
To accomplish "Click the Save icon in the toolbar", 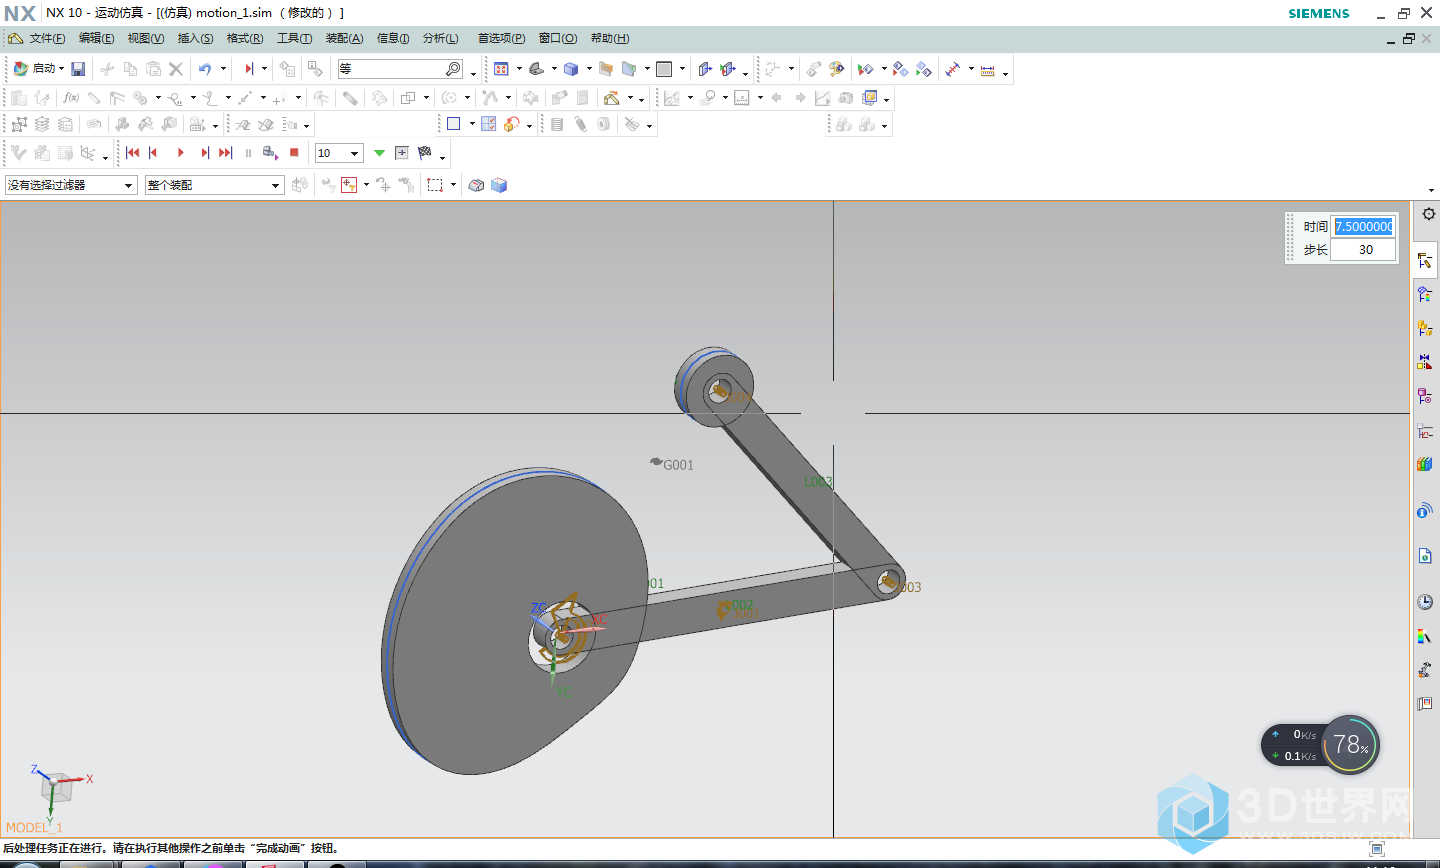I will [78, 69].
